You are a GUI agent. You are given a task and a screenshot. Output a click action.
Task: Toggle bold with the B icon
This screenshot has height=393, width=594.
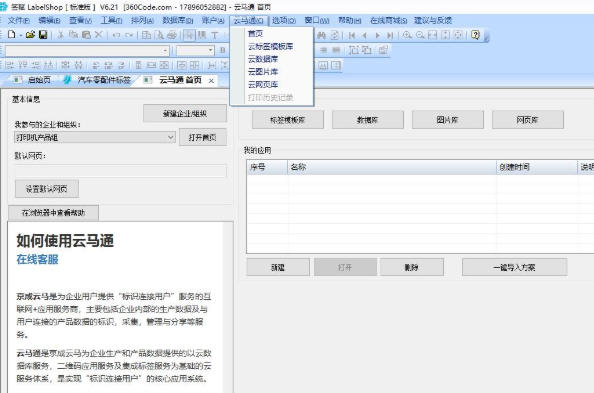[x=223, y=50]
